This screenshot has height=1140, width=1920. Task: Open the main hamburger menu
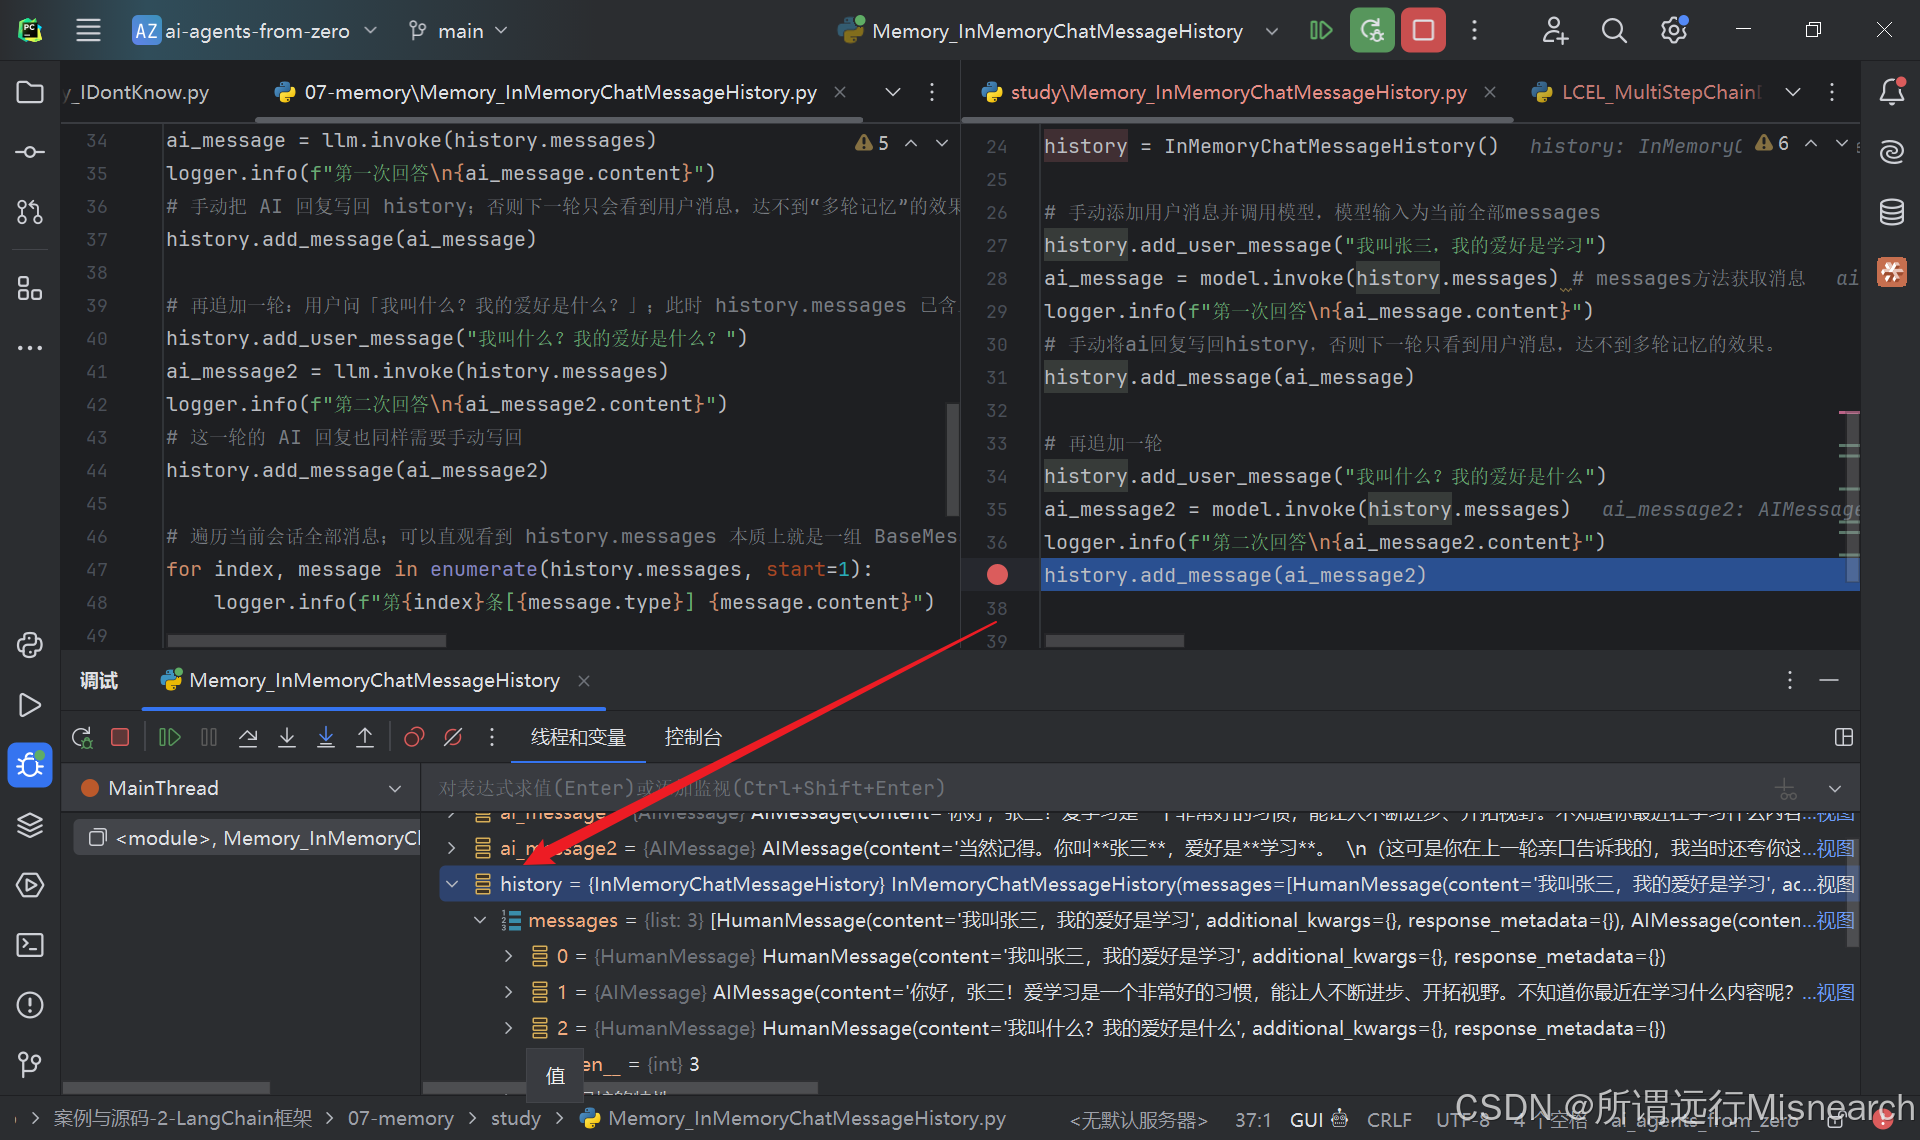point(88,30)
